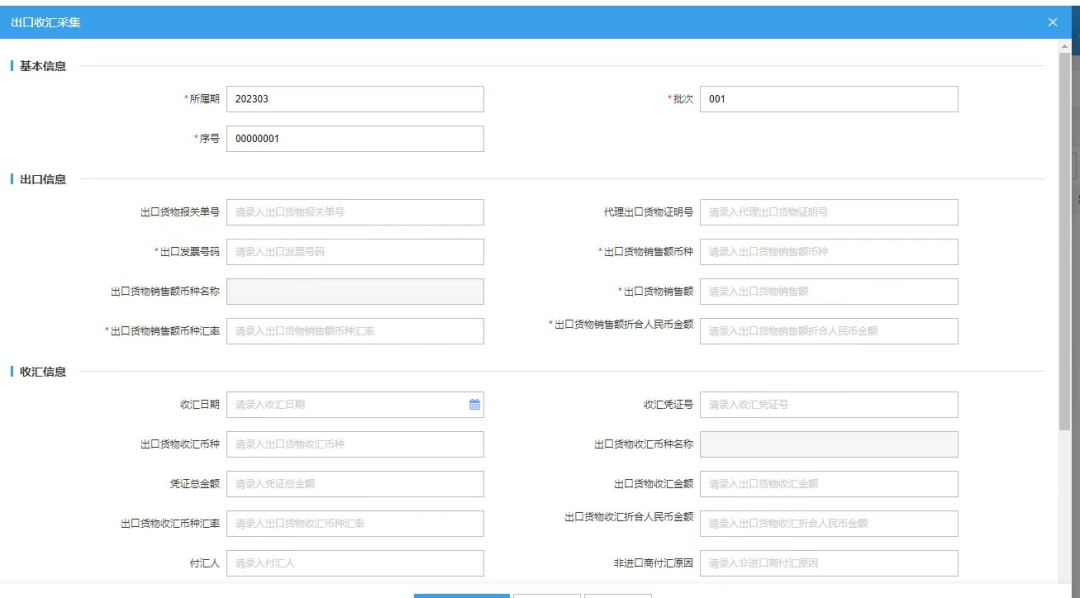Click the 出口收汇采集 title text

click(46, 23)
